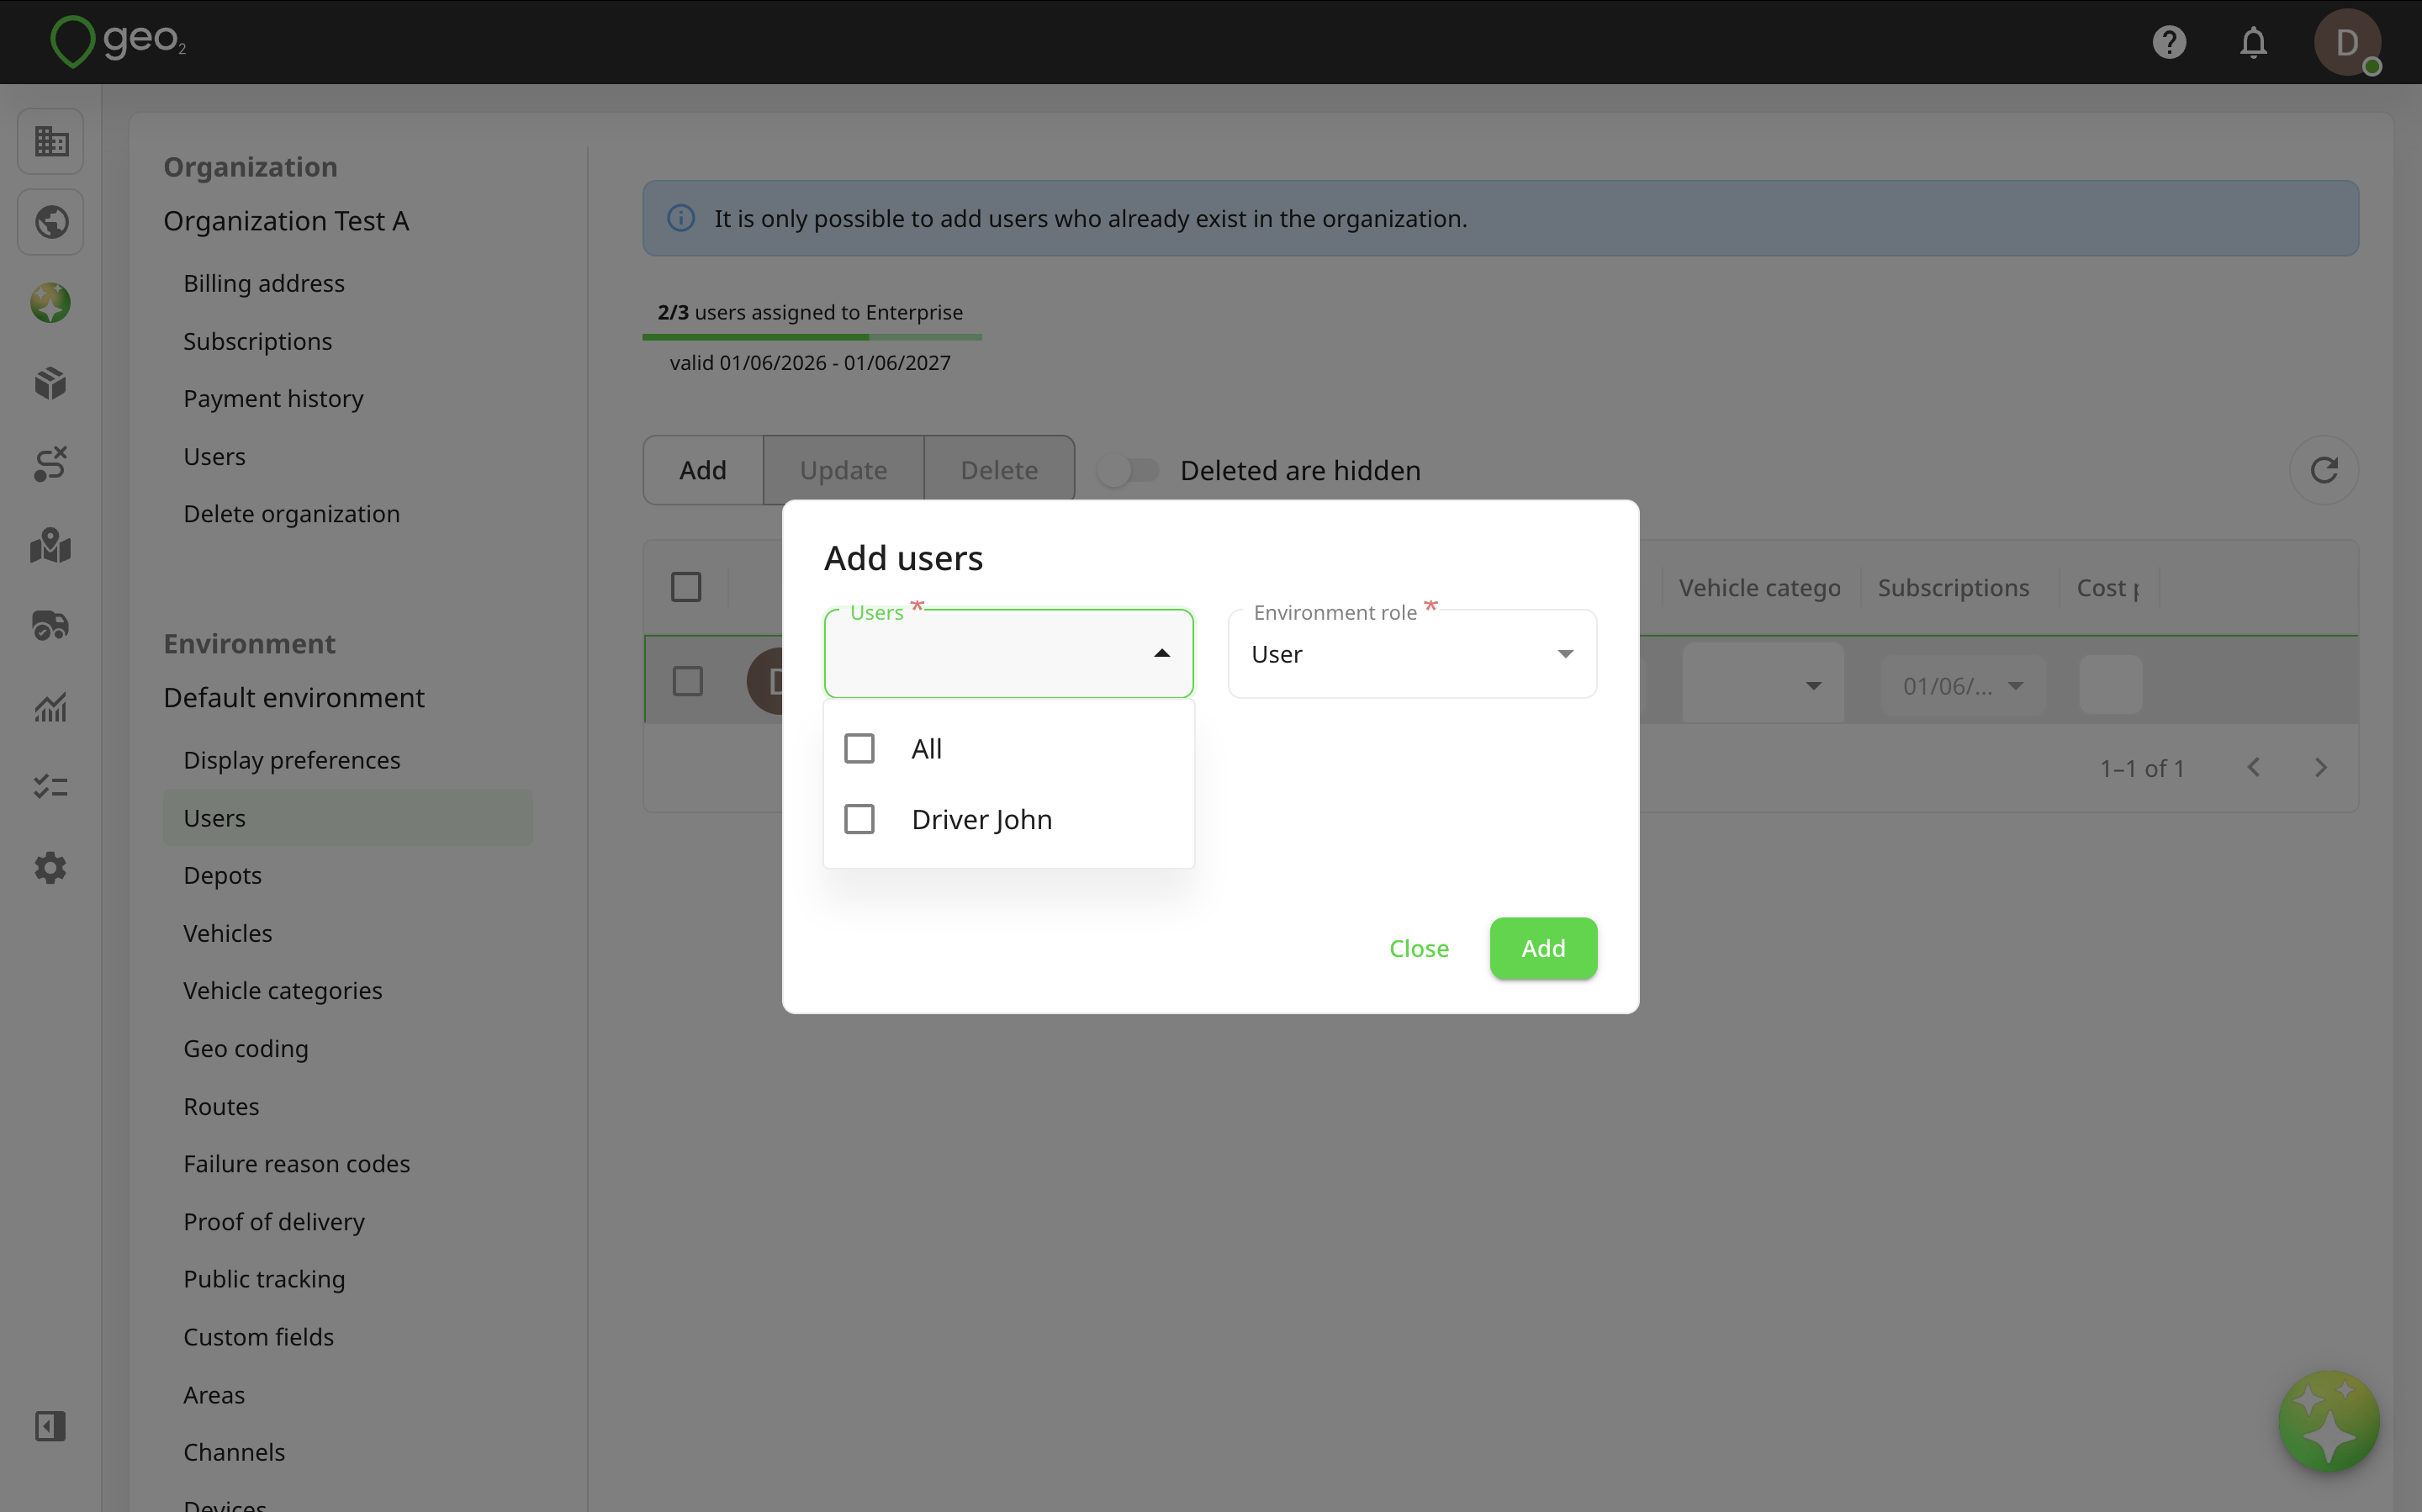Open the analytics chart sidebar icon

pos(50,707)
